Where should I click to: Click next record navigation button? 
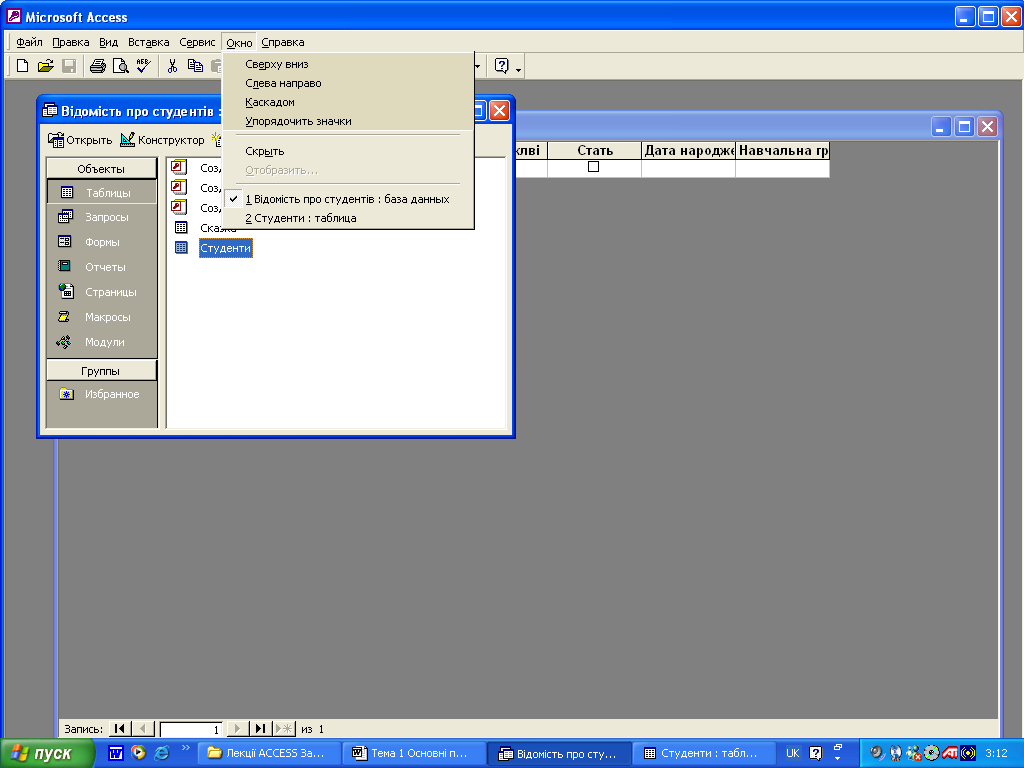pos(237,728)
